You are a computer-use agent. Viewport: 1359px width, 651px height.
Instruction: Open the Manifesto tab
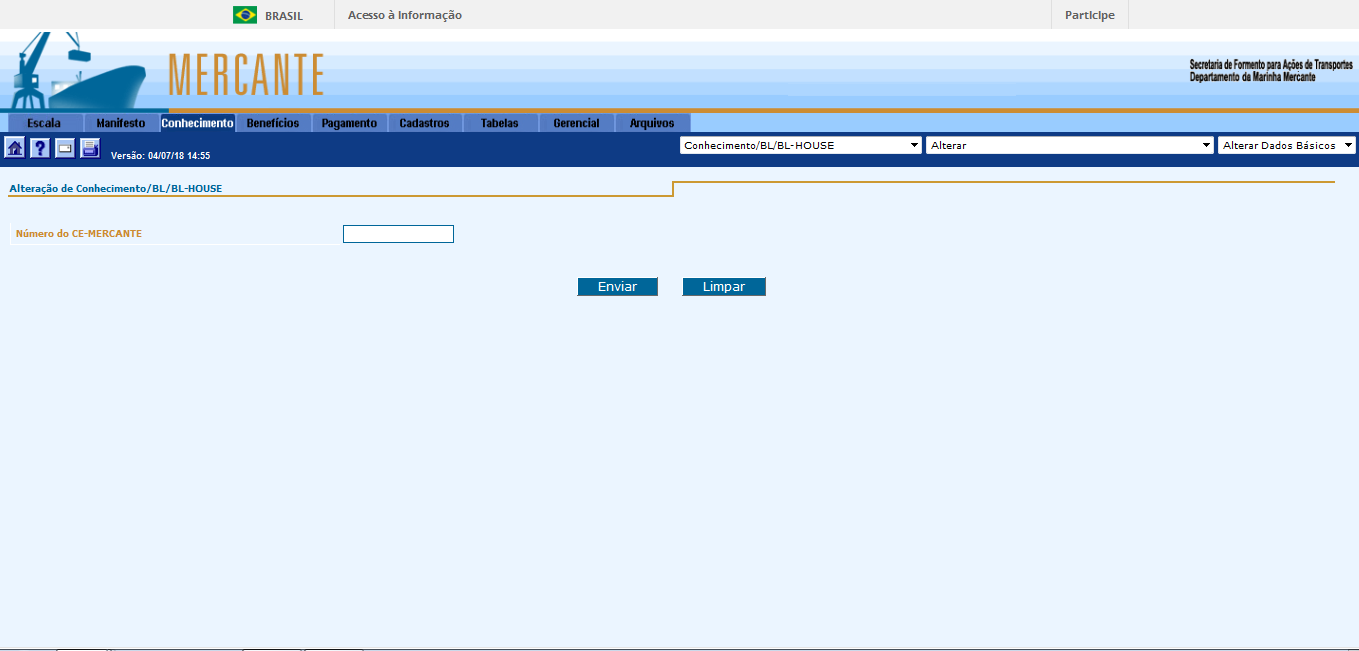pyautogui.click(x=121, y=123)
